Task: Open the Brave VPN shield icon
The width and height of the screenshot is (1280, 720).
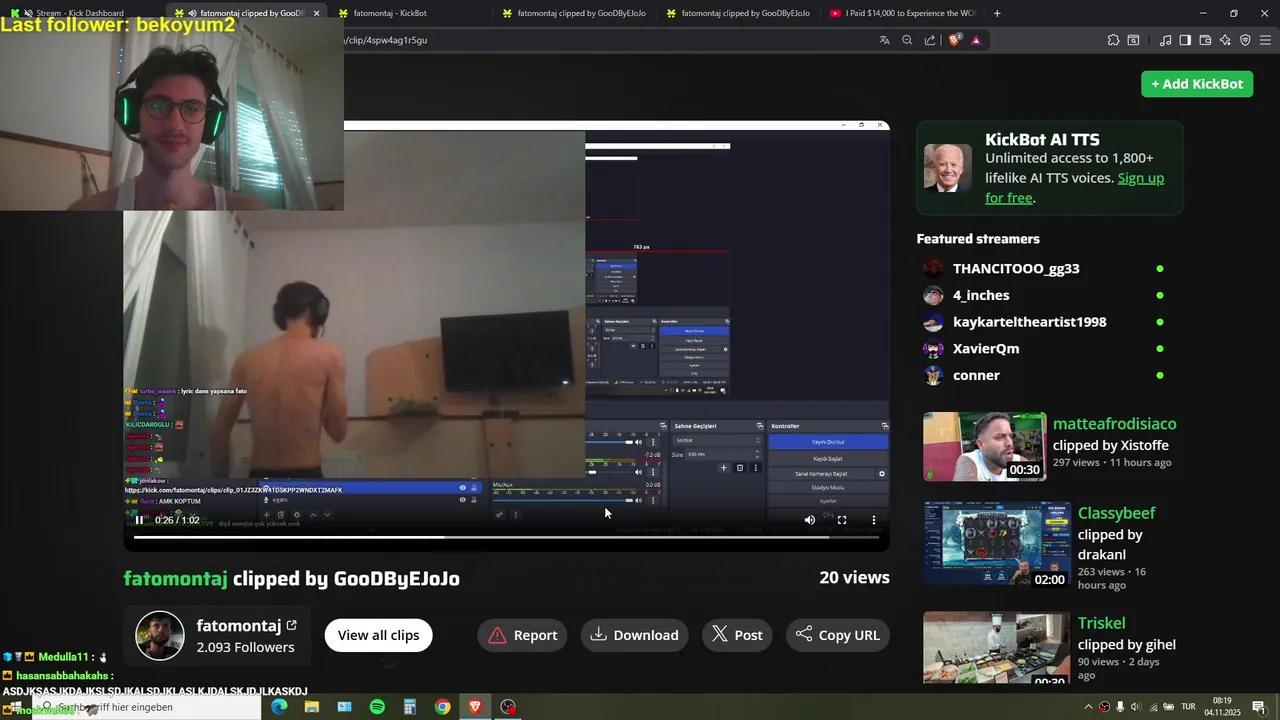Action: coord(1245,40)
